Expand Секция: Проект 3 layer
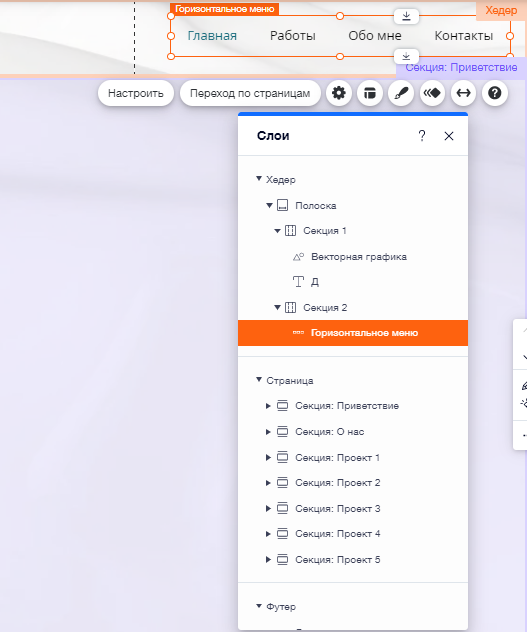527x632 pixels. tap(268, 509)
